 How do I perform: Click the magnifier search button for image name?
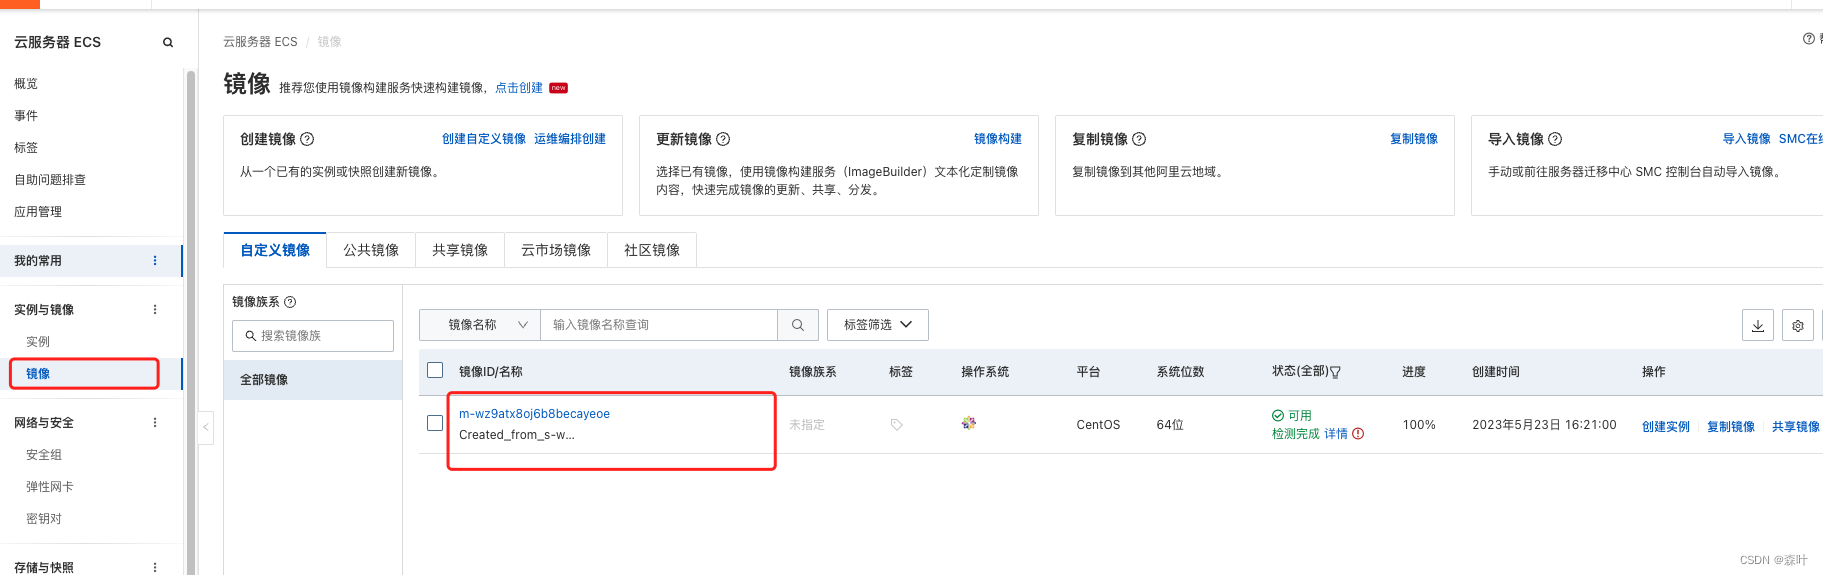[798, 325]
